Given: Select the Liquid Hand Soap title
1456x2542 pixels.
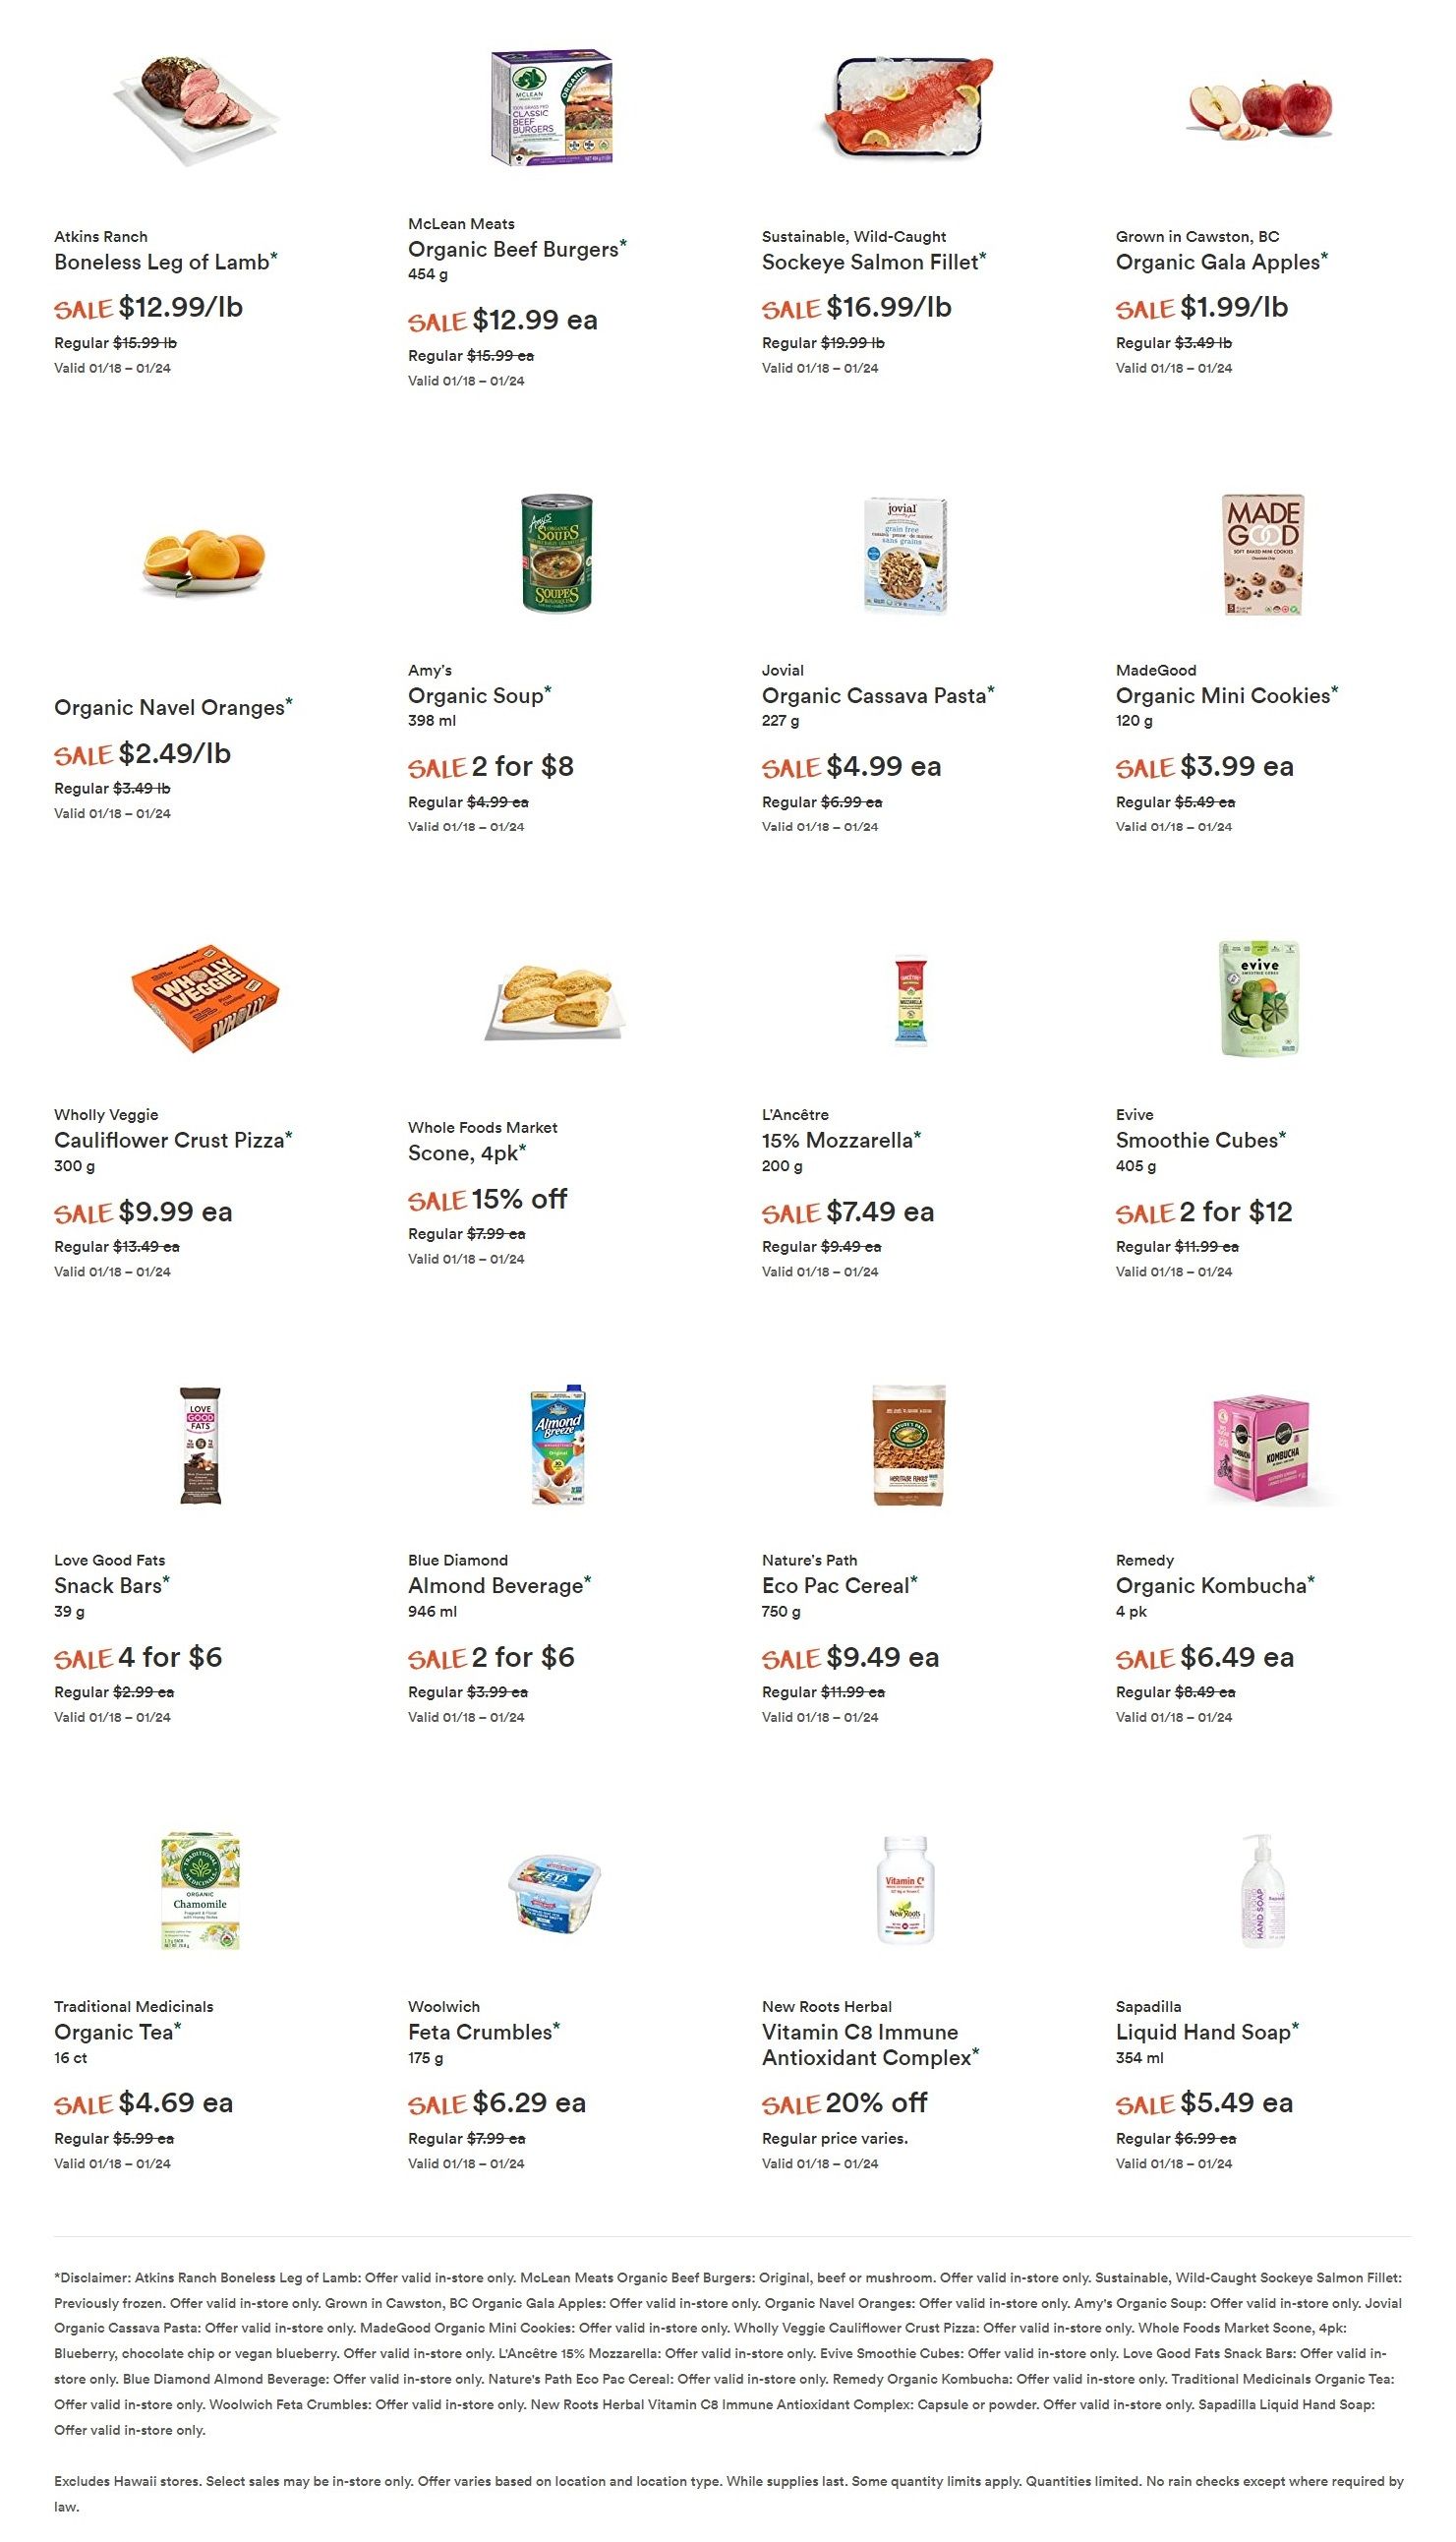Looking at the screenshot, I should pos(1203,2032).
